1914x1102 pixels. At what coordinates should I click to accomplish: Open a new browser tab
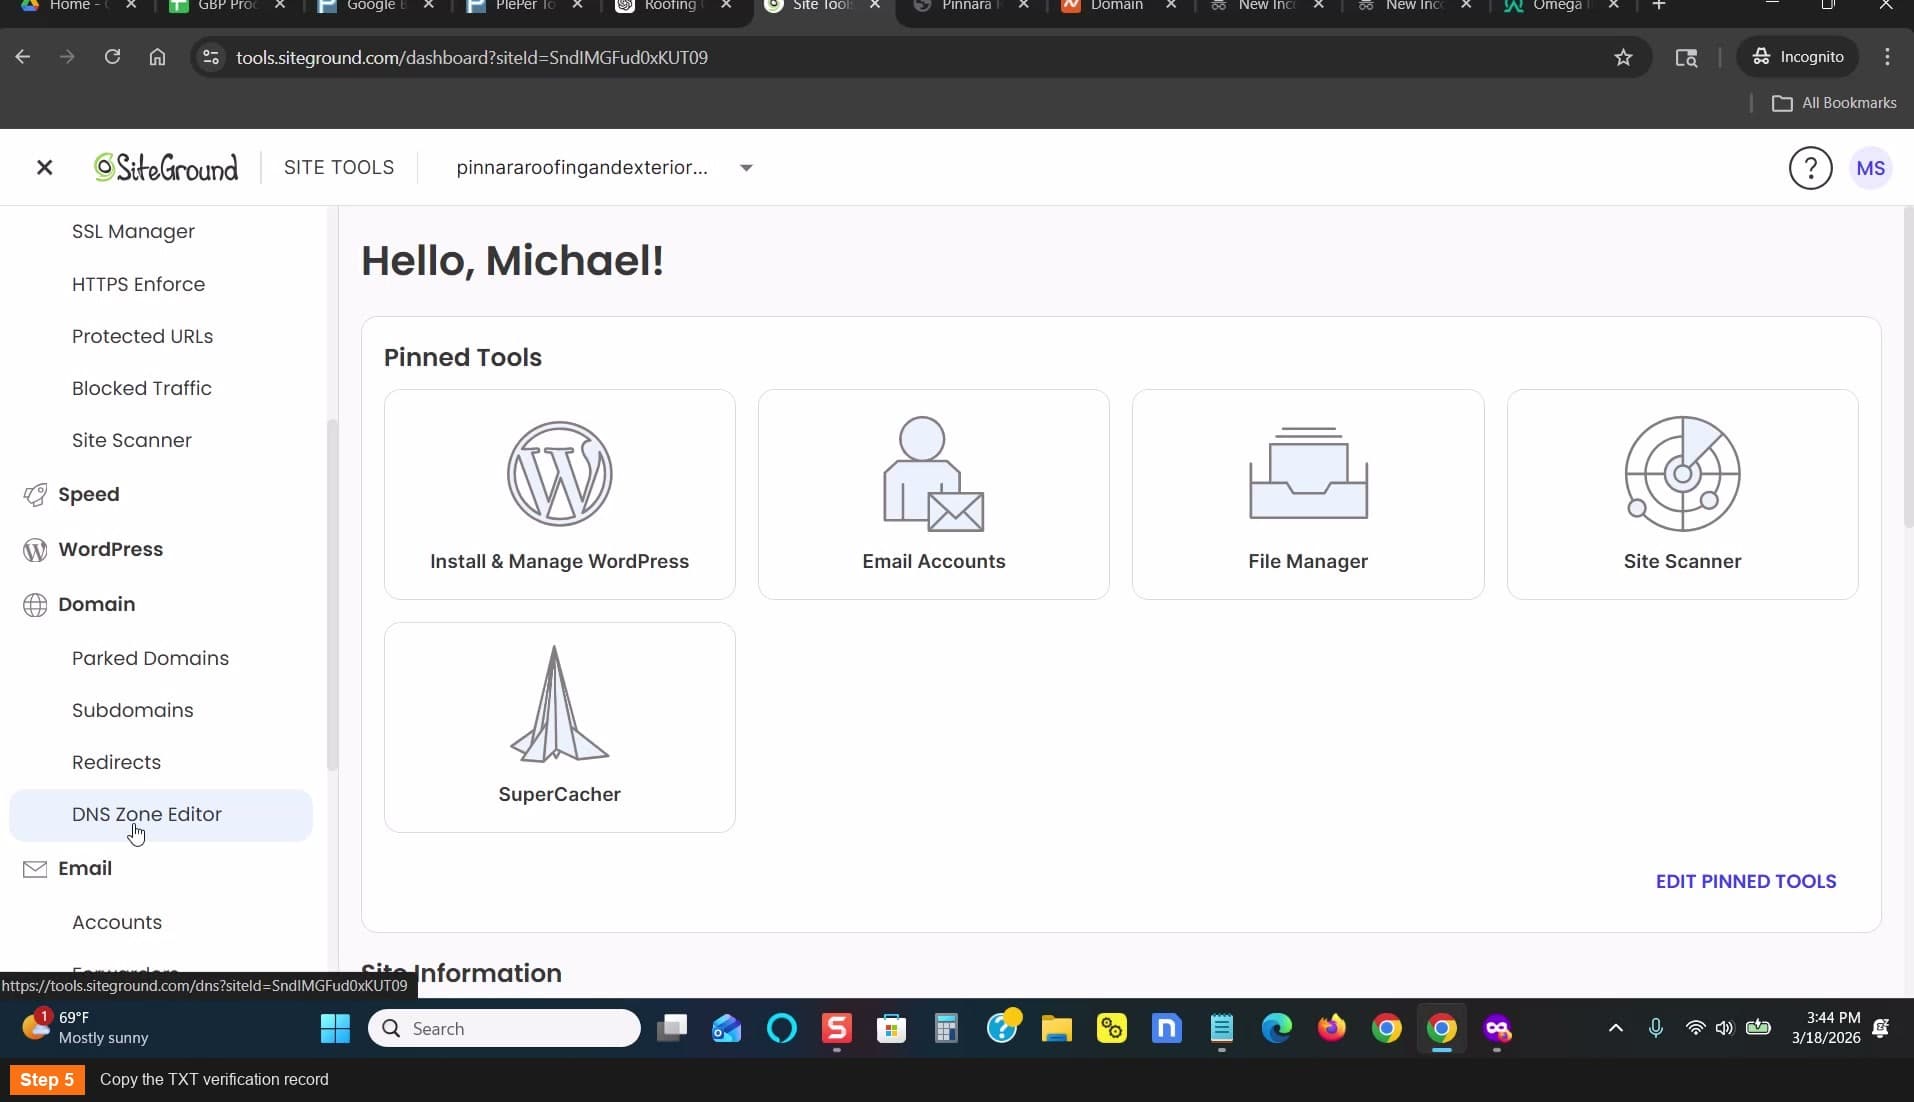point(1658,6)
